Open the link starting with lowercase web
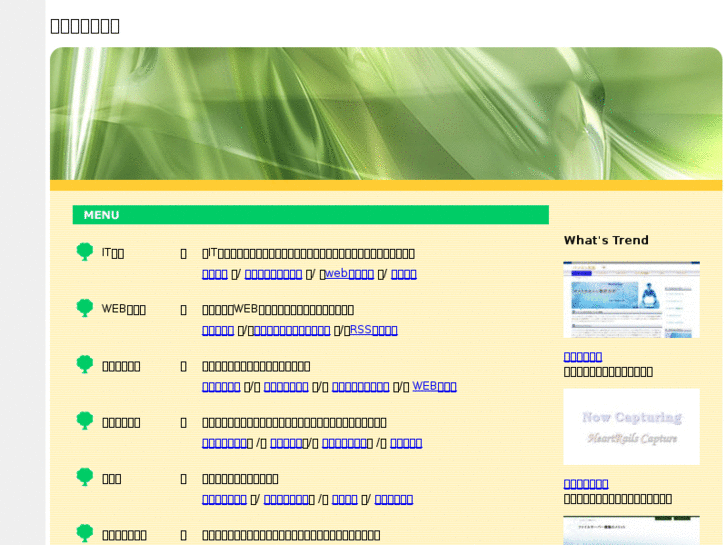The width and height of the screenshot is (727, 545). click(x=350, y=274)
